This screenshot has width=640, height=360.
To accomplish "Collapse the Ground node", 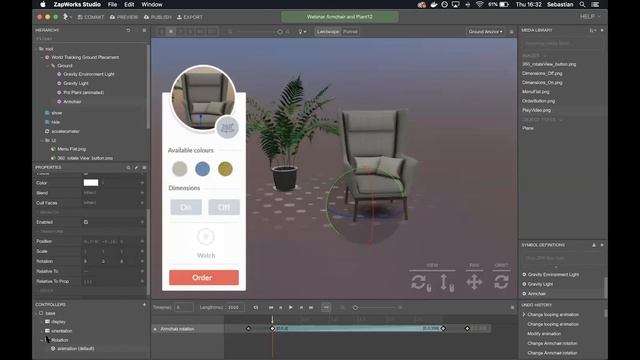I will click(x=48, y=66).
